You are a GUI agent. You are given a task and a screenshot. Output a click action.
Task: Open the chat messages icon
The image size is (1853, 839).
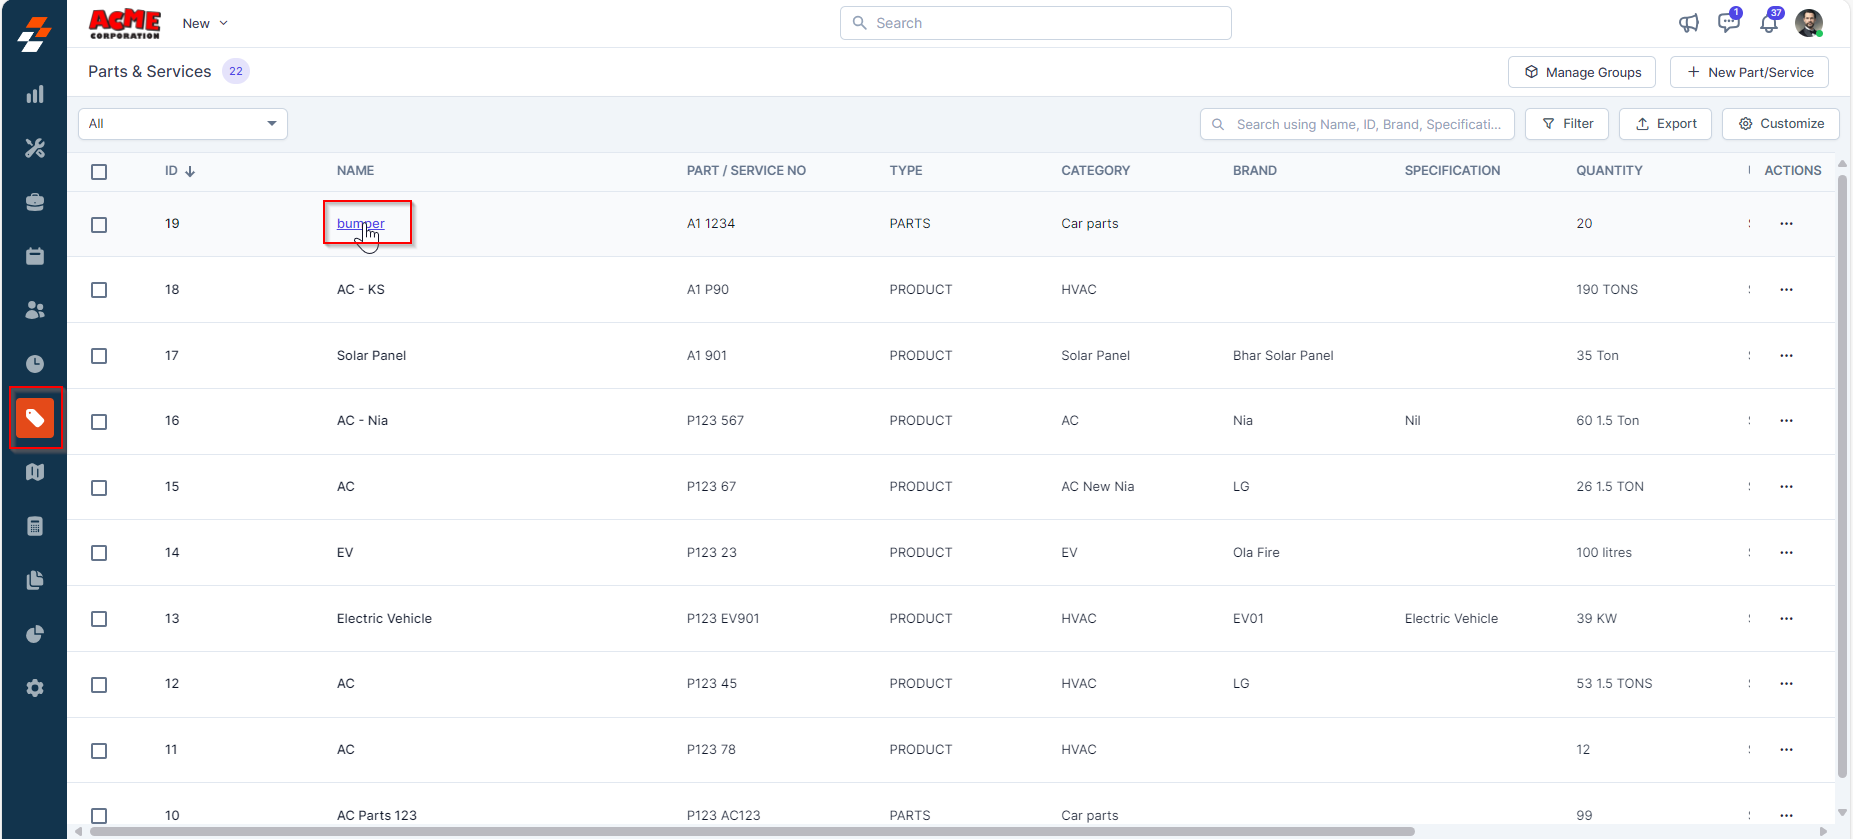(1728, 23)
